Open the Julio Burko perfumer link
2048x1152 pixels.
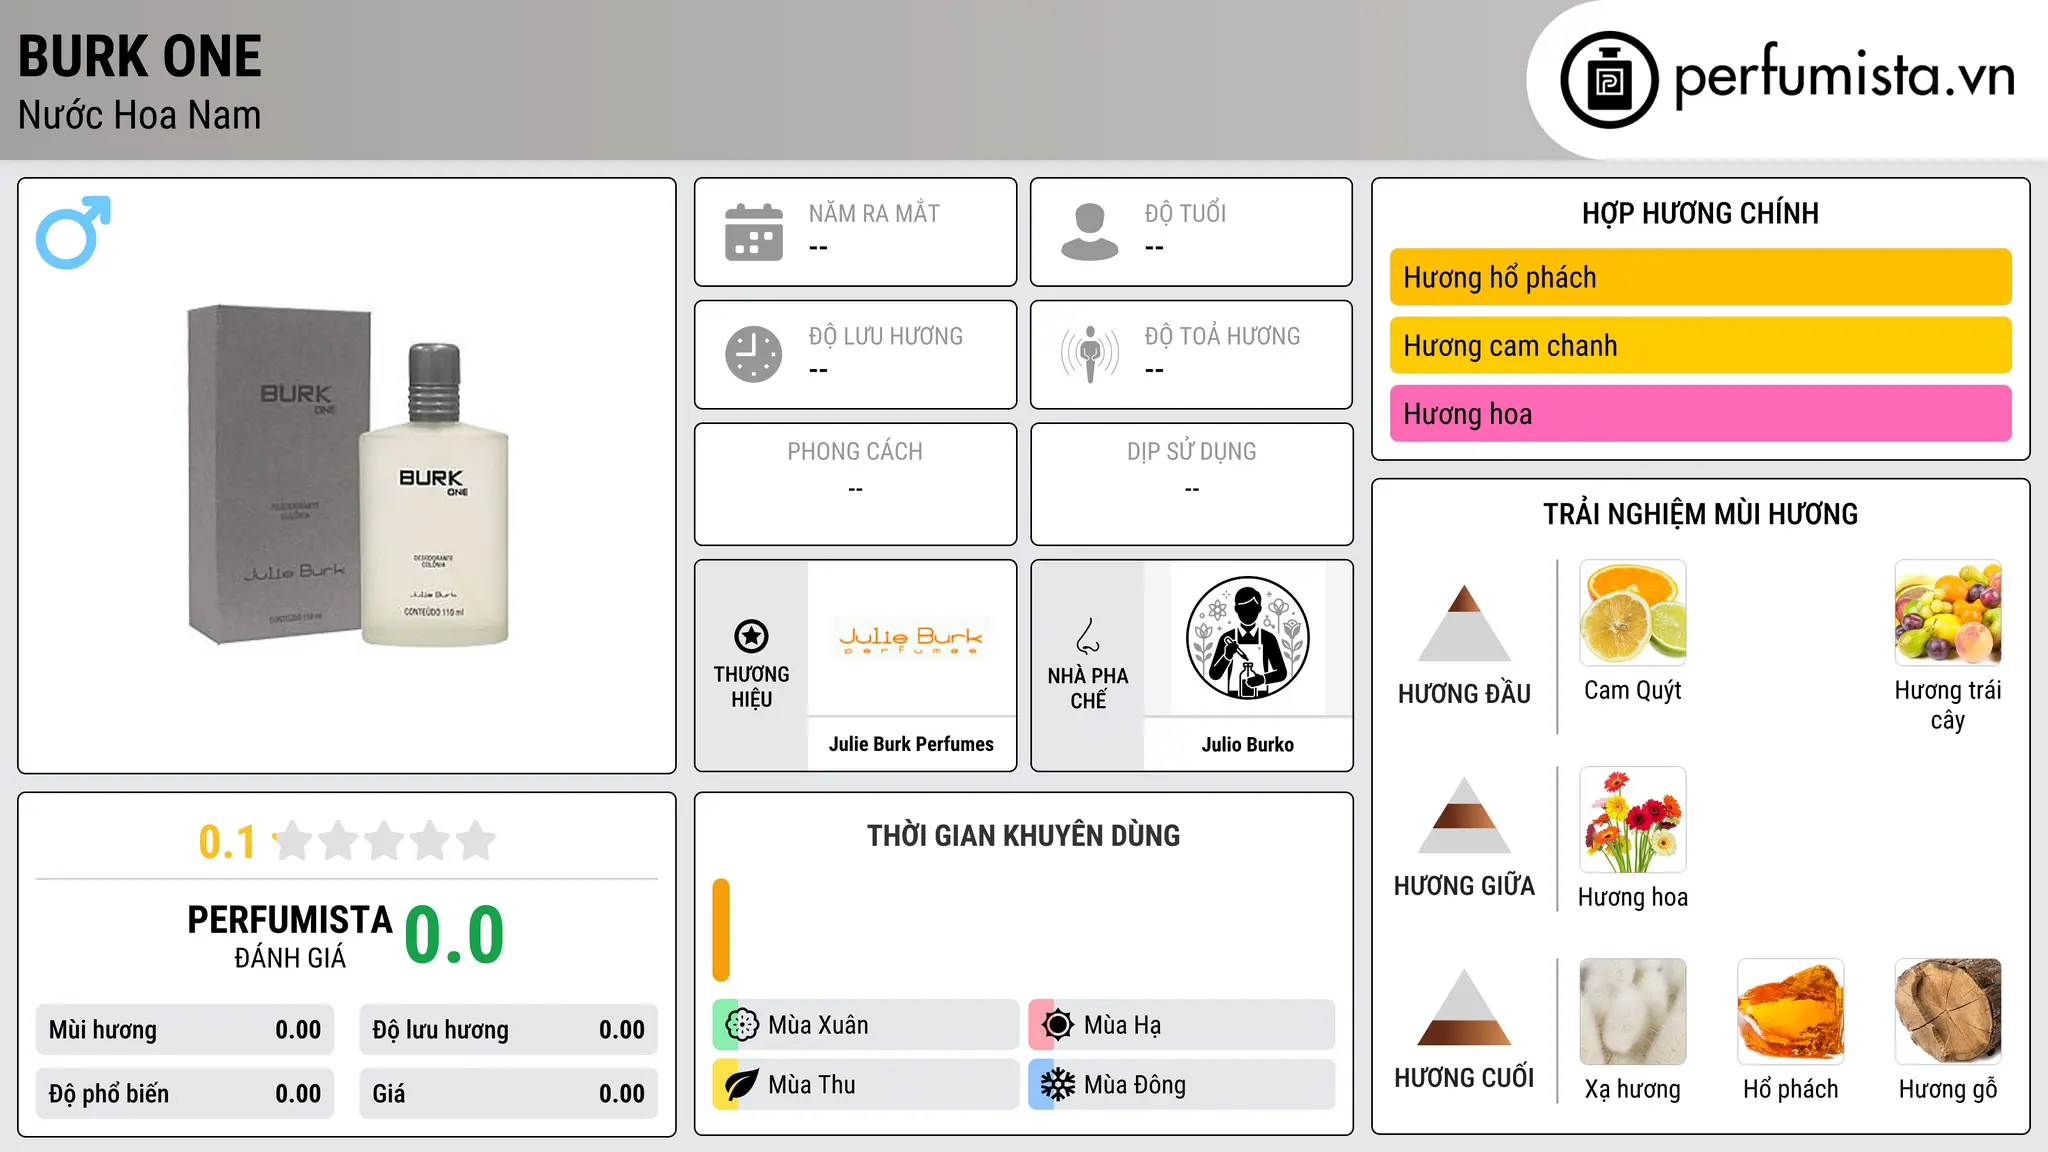click(1247, 744)
